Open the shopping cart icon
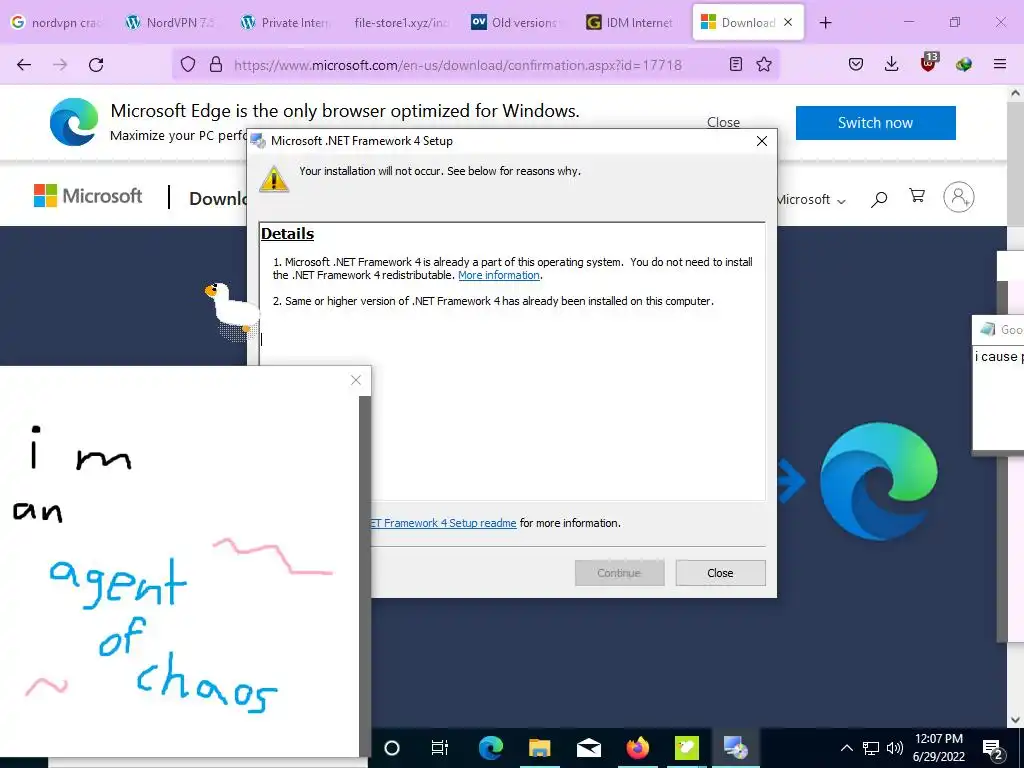The width and height of the screenshot is (1024, 768). pyautogui.click(x=917, y=196)
